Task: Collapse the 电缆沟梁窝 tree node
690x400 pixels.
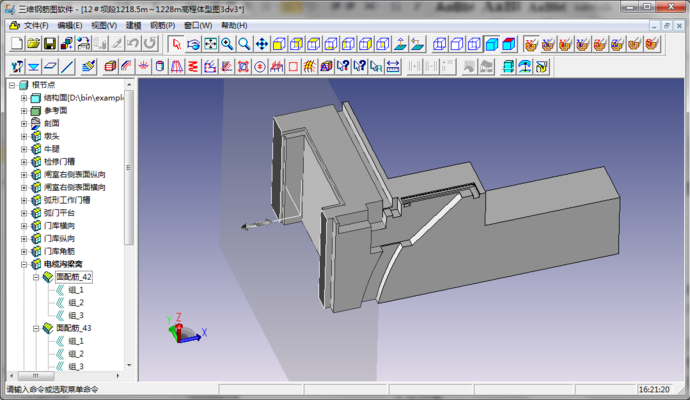Action: click(24, 264)
